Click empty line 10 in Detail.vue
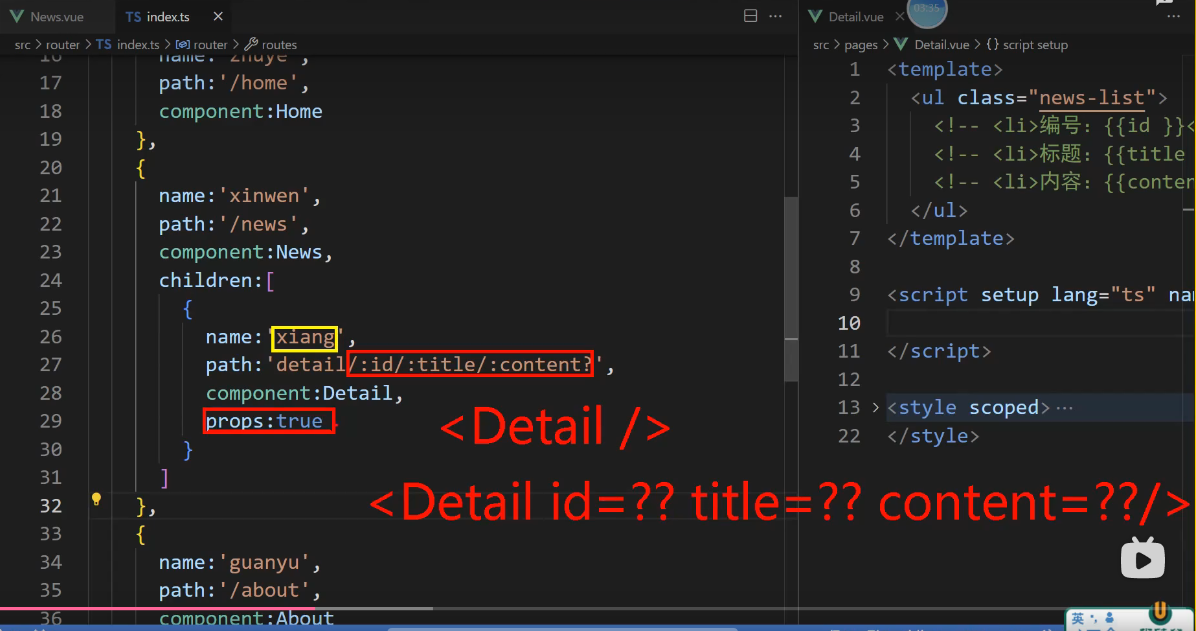This screenshot has height=631, width=1196. [x=1040, y=323]
